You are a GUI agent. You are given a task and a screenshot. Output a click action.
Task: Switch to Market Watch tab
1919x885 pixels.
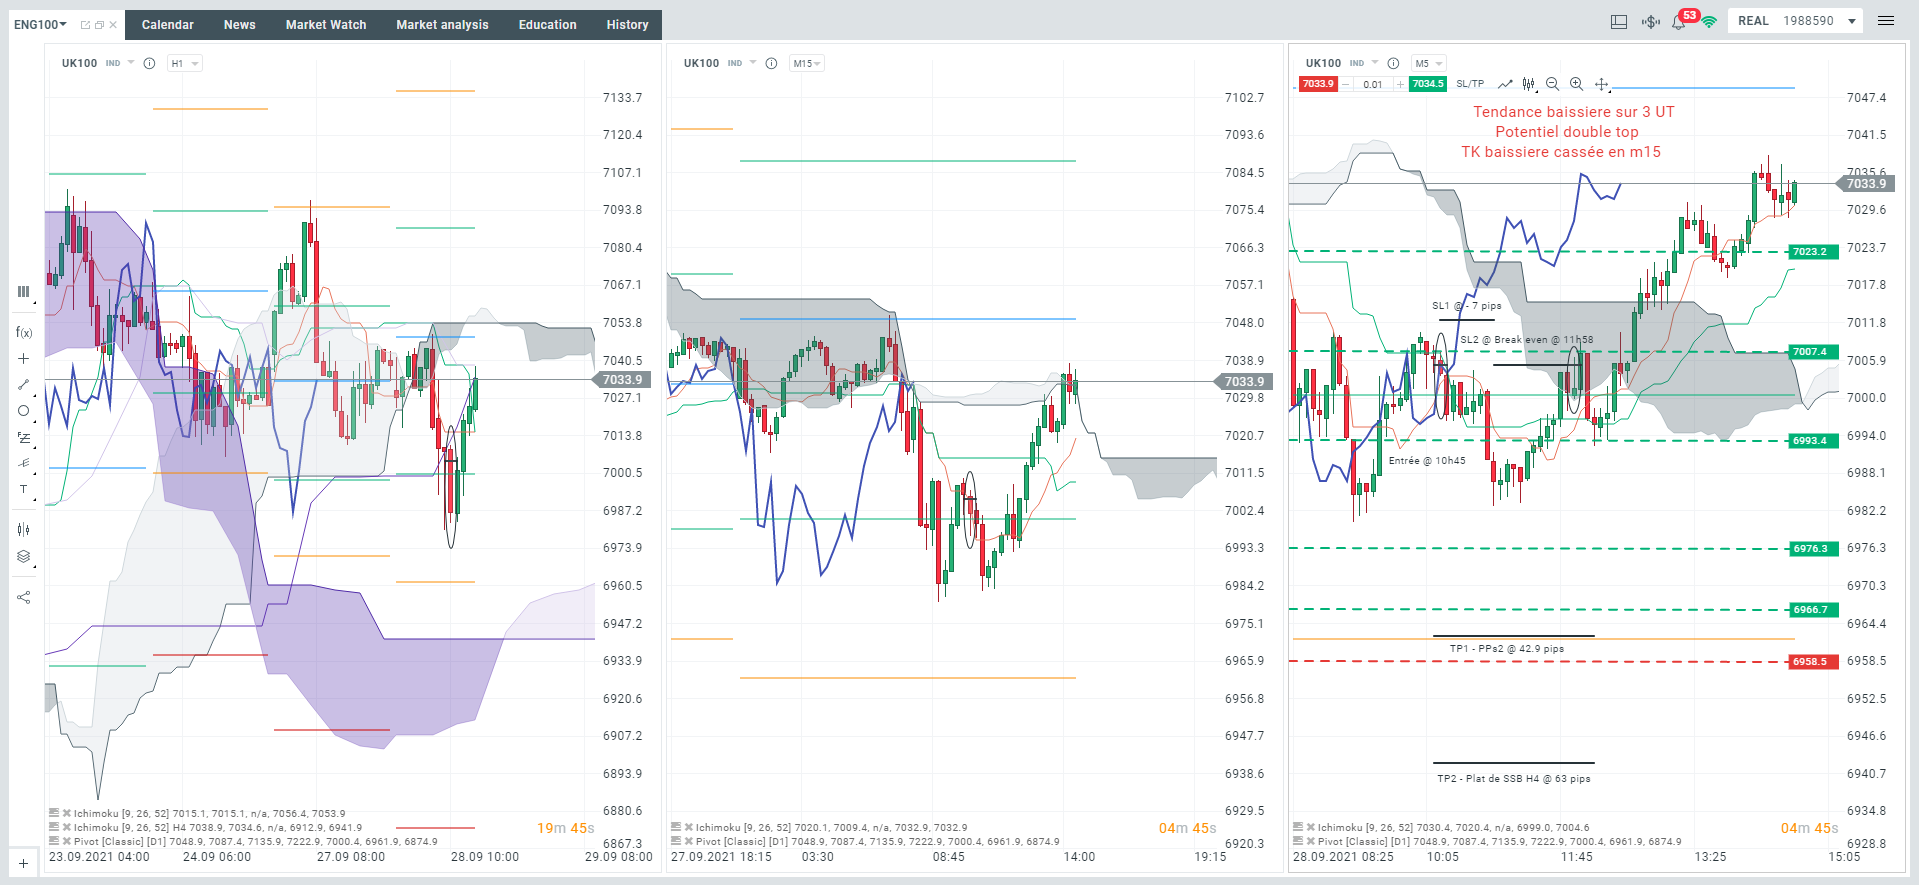point(326,25)
